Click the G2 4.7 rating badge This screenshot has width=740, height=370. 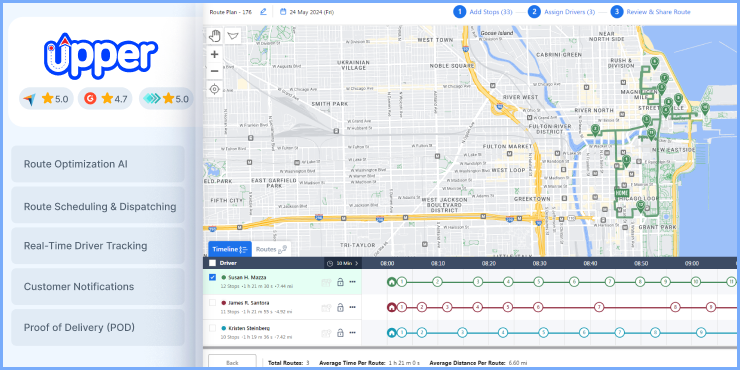tap(105, 99)
